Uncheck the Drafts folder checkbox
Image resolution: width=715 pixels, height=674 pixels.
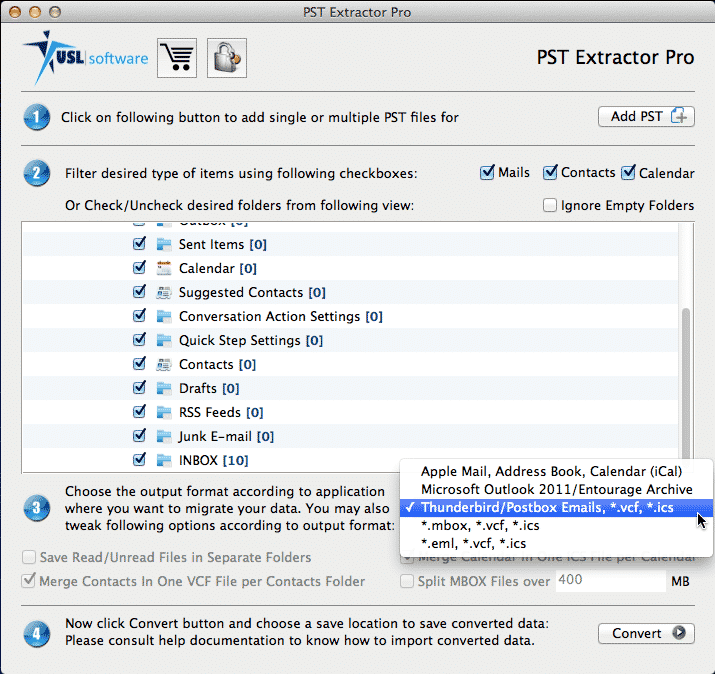coord(139,388)
